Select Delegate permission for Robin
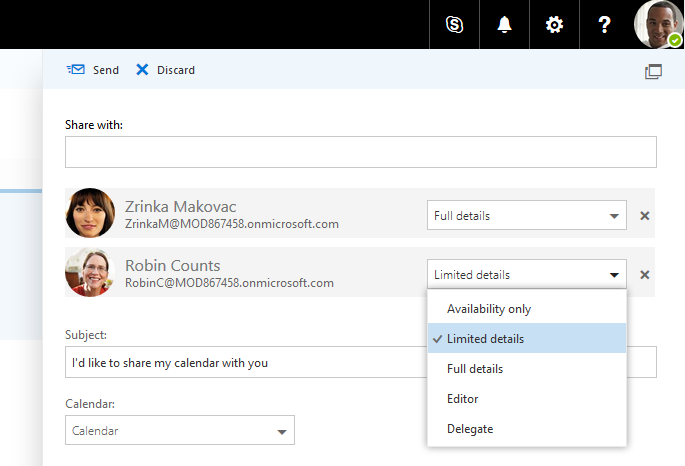Image resolution: width=685 pixels, height=466 pixels. [x=526, y=429]
